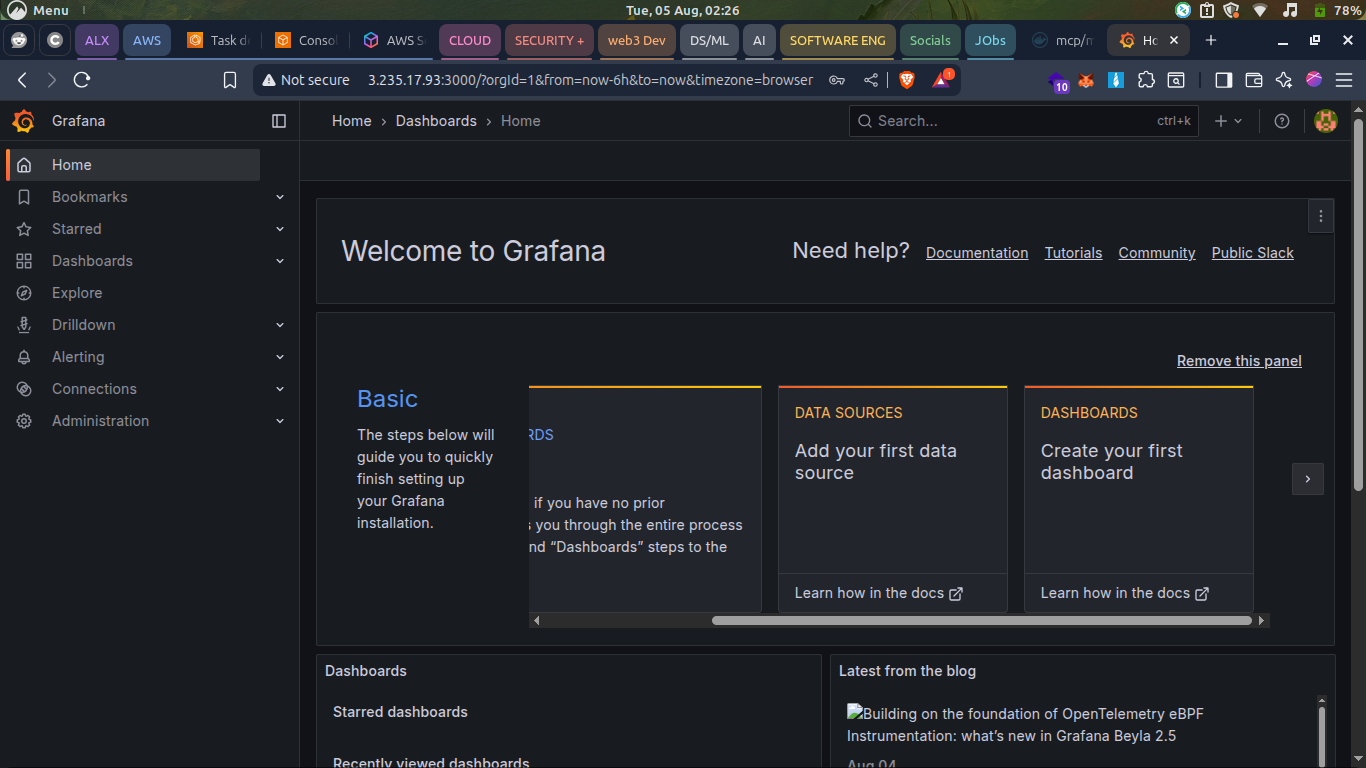Open the SOFTWARE ENG tab group
Image resolution: width=1366 pixels, height=768 pixels.
pyautogui.click(x=838, y=41)
